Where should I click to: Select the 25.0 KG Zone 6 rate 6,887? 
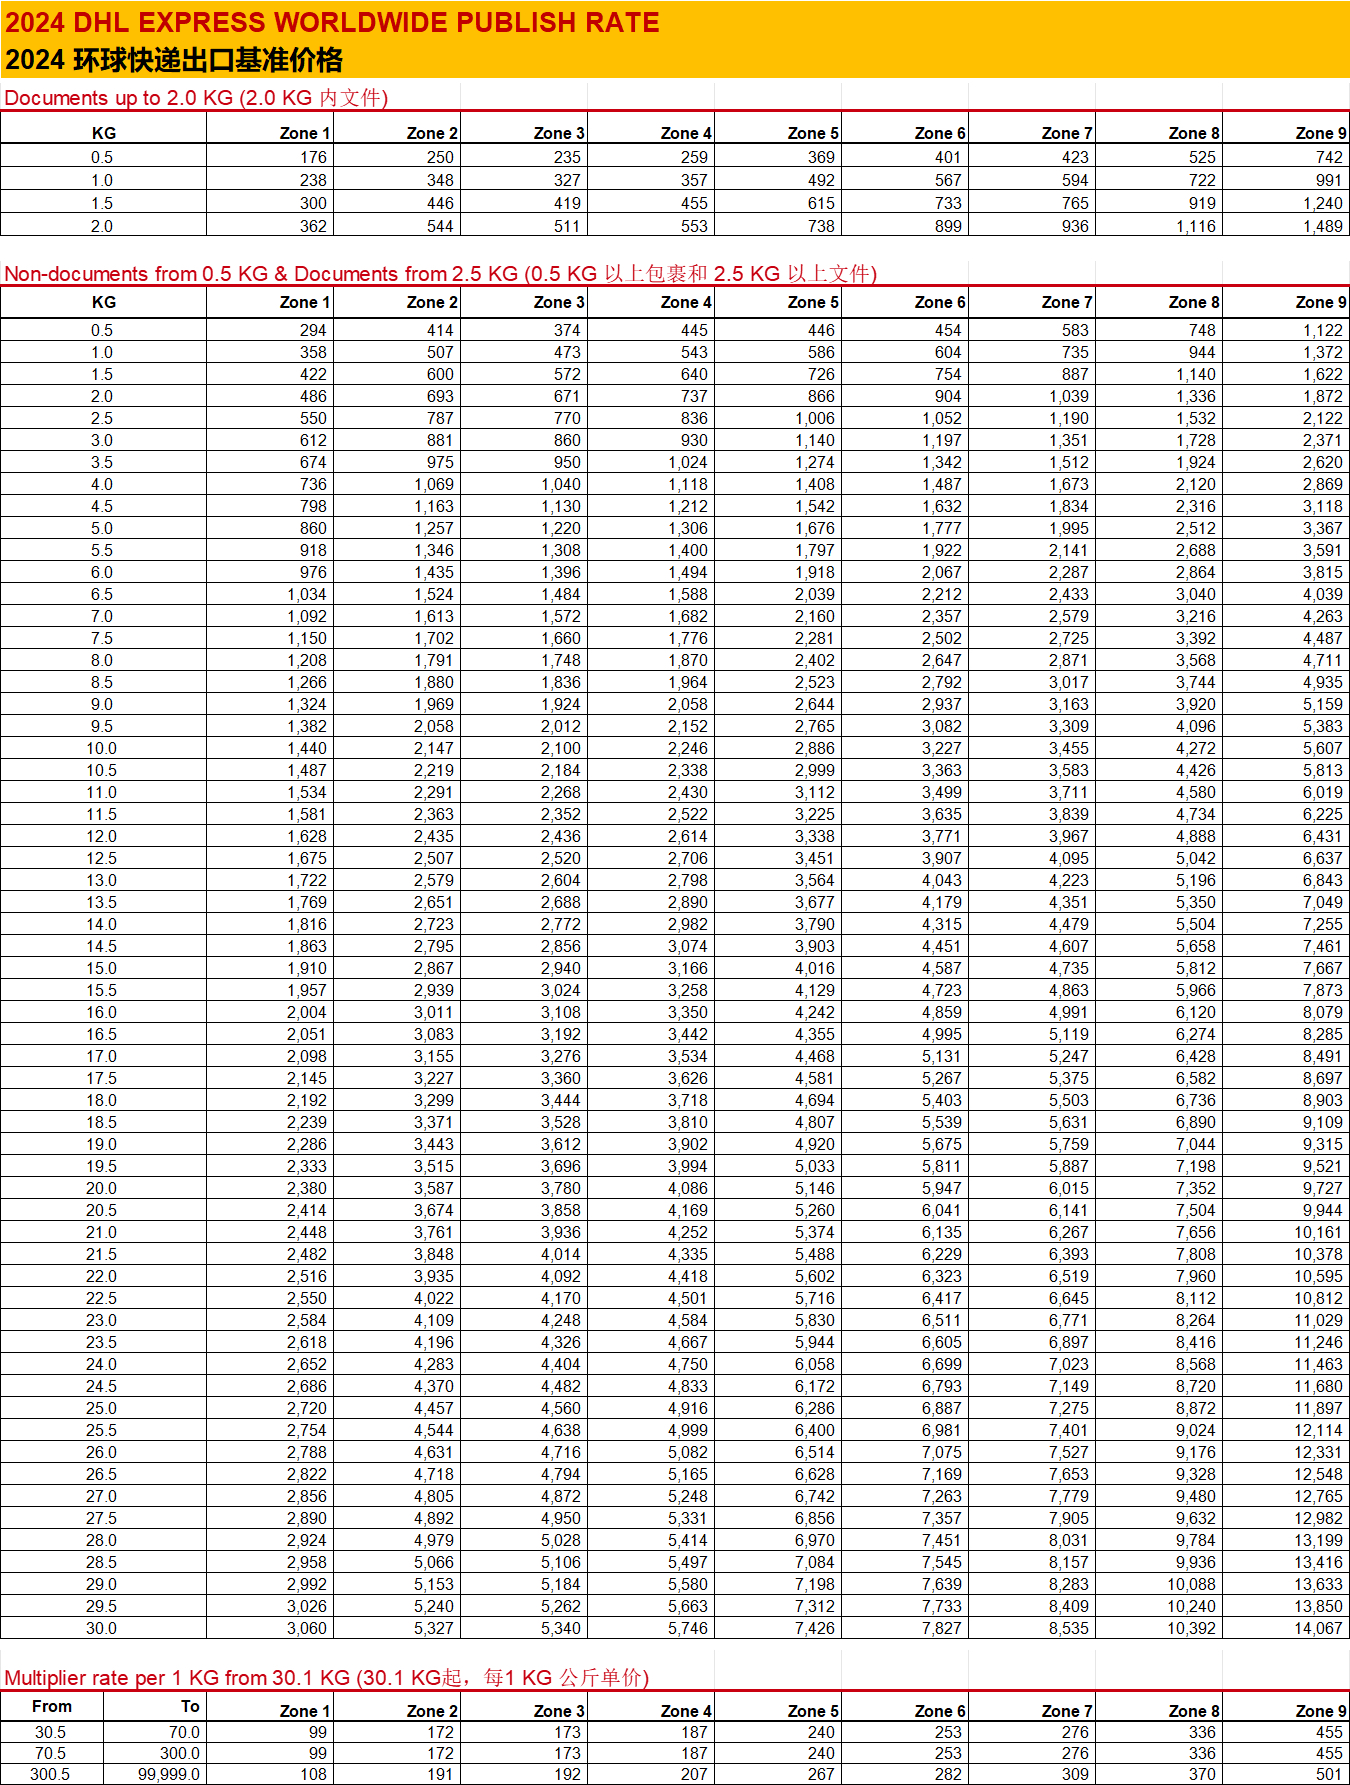941,1408
